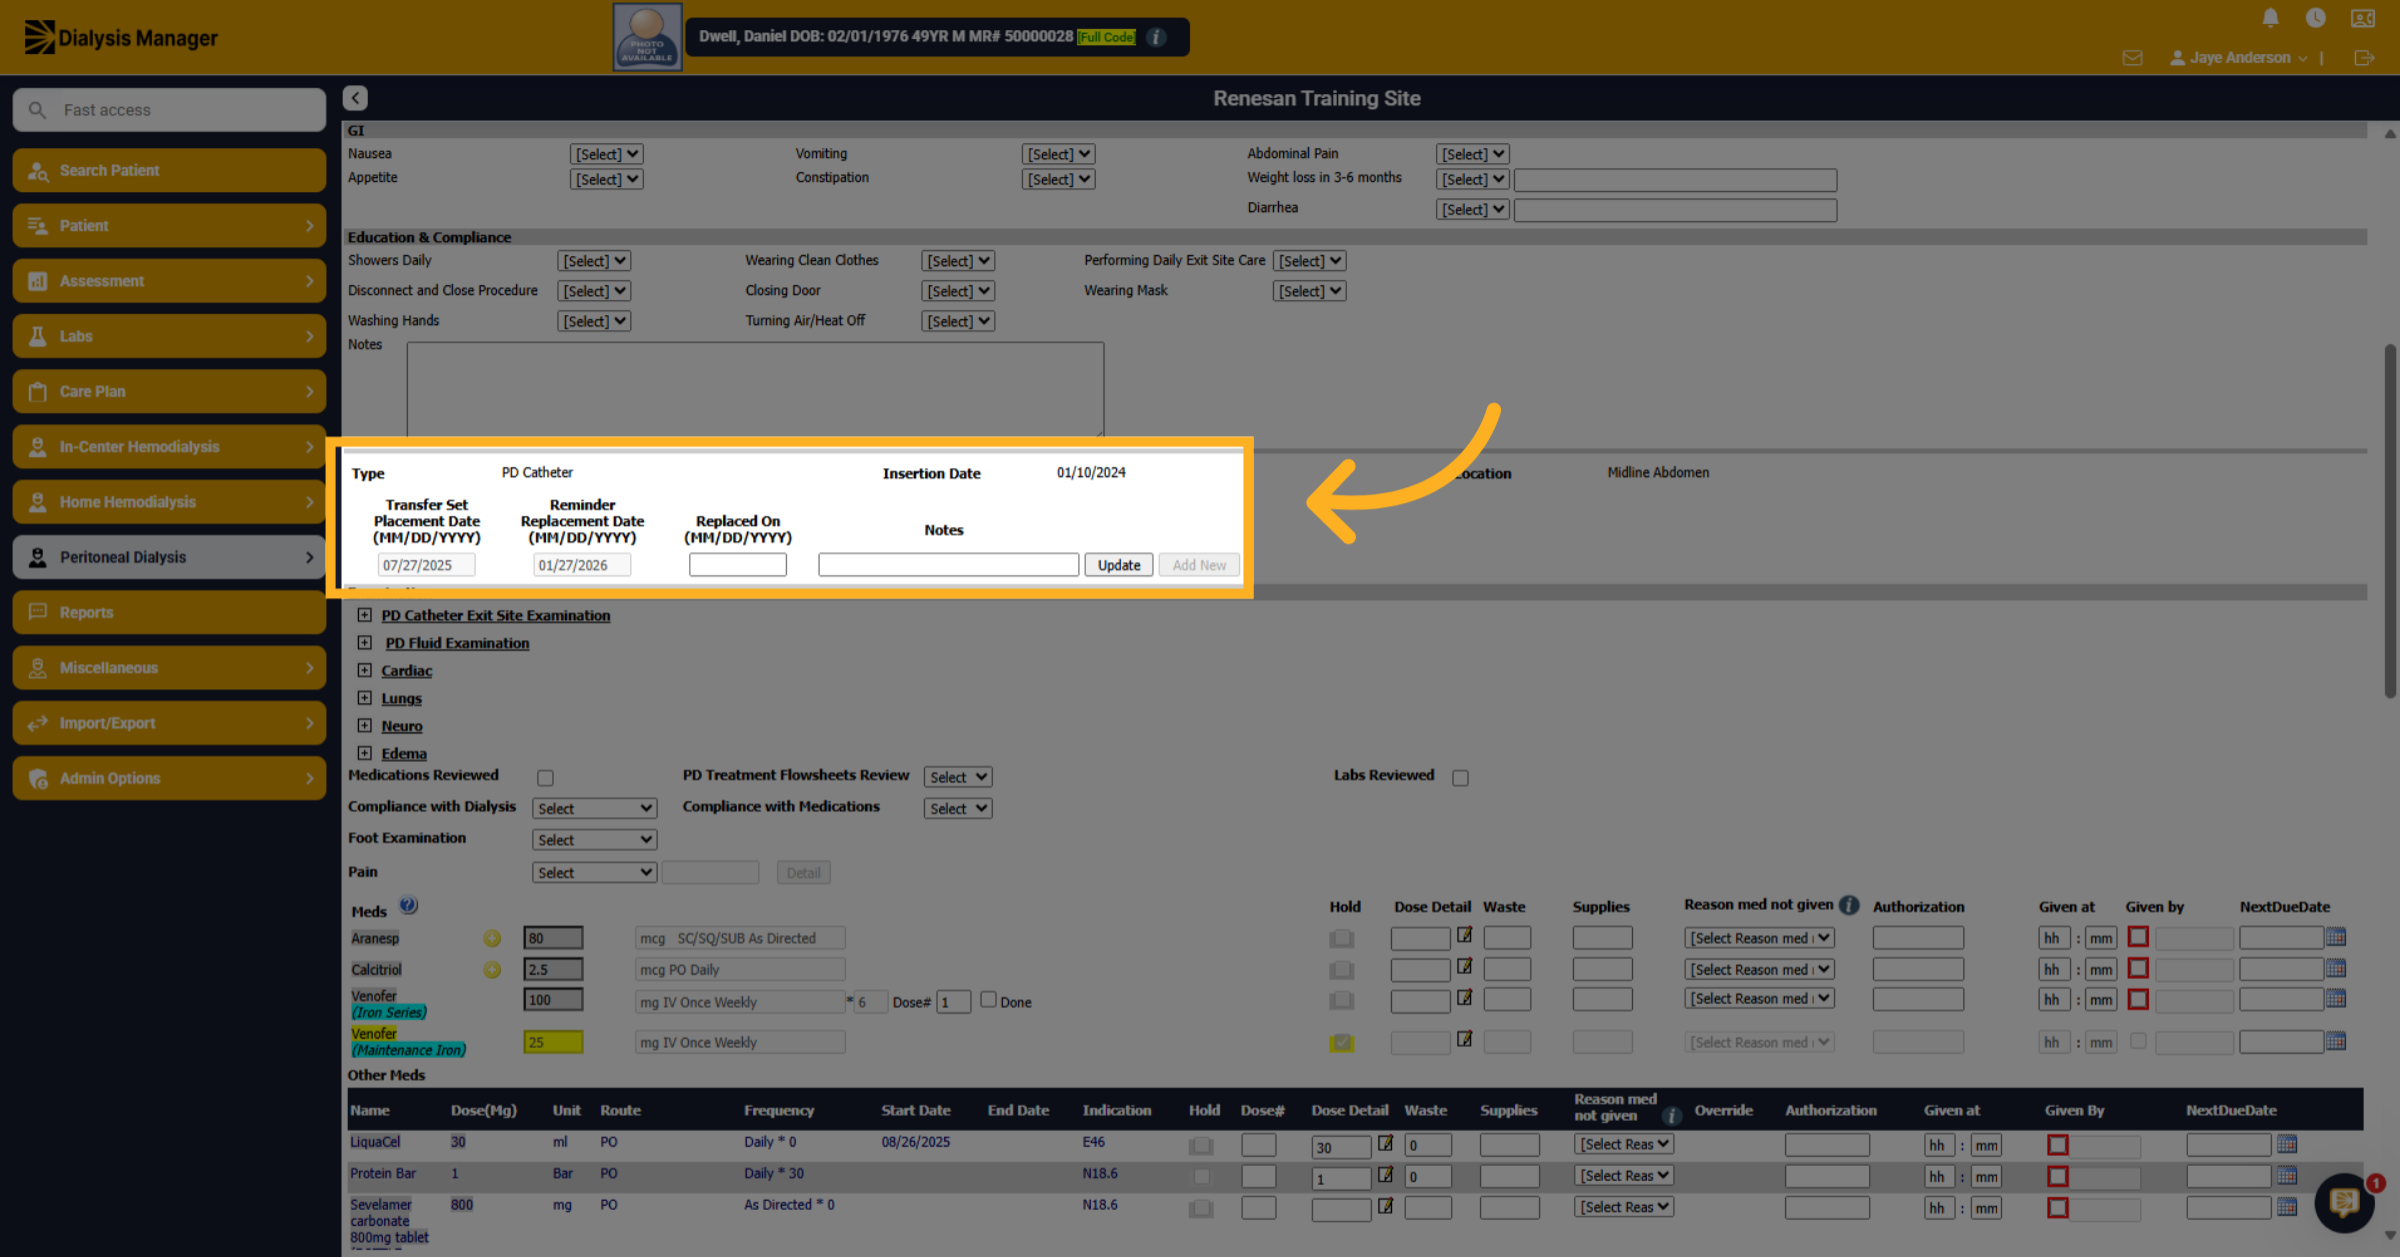2400x1257 pixels.
Task: Expand the Edema section plus icon
Action: click(x=365, y=753)
